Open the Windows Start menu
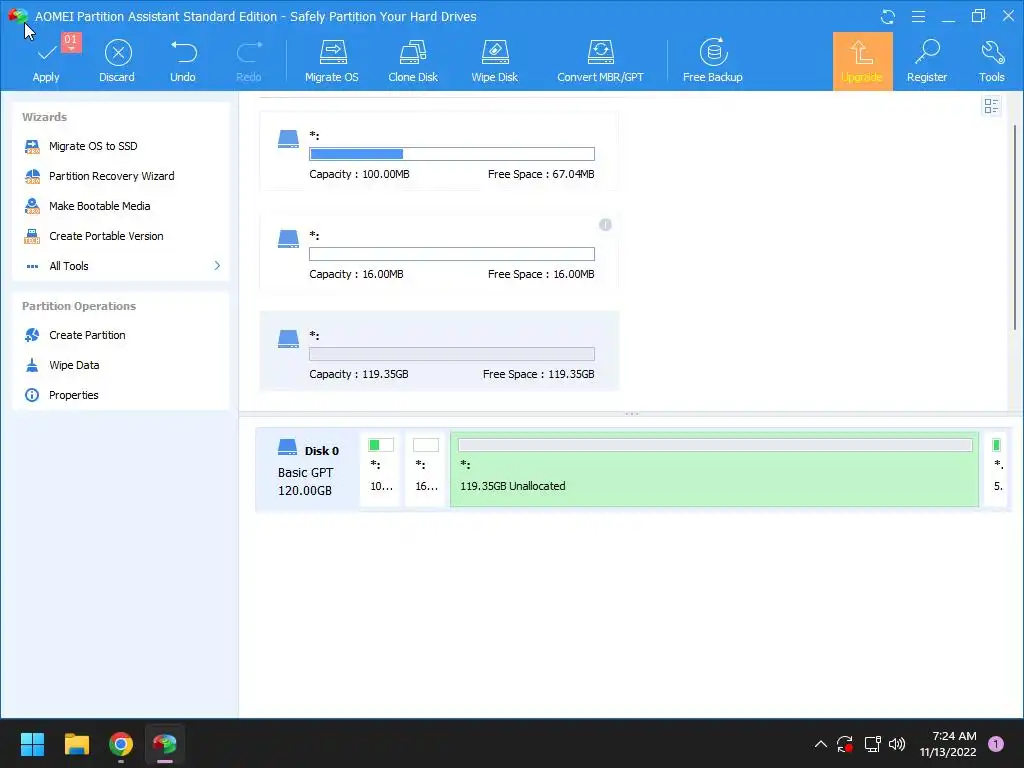The image size is (1024, 768). [32, 744]
